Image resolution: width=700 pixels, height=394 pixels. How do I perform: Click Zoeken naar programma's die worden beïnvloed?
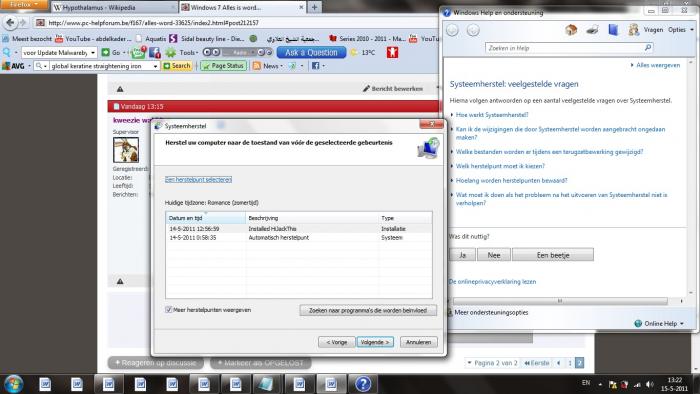point(368,310)
